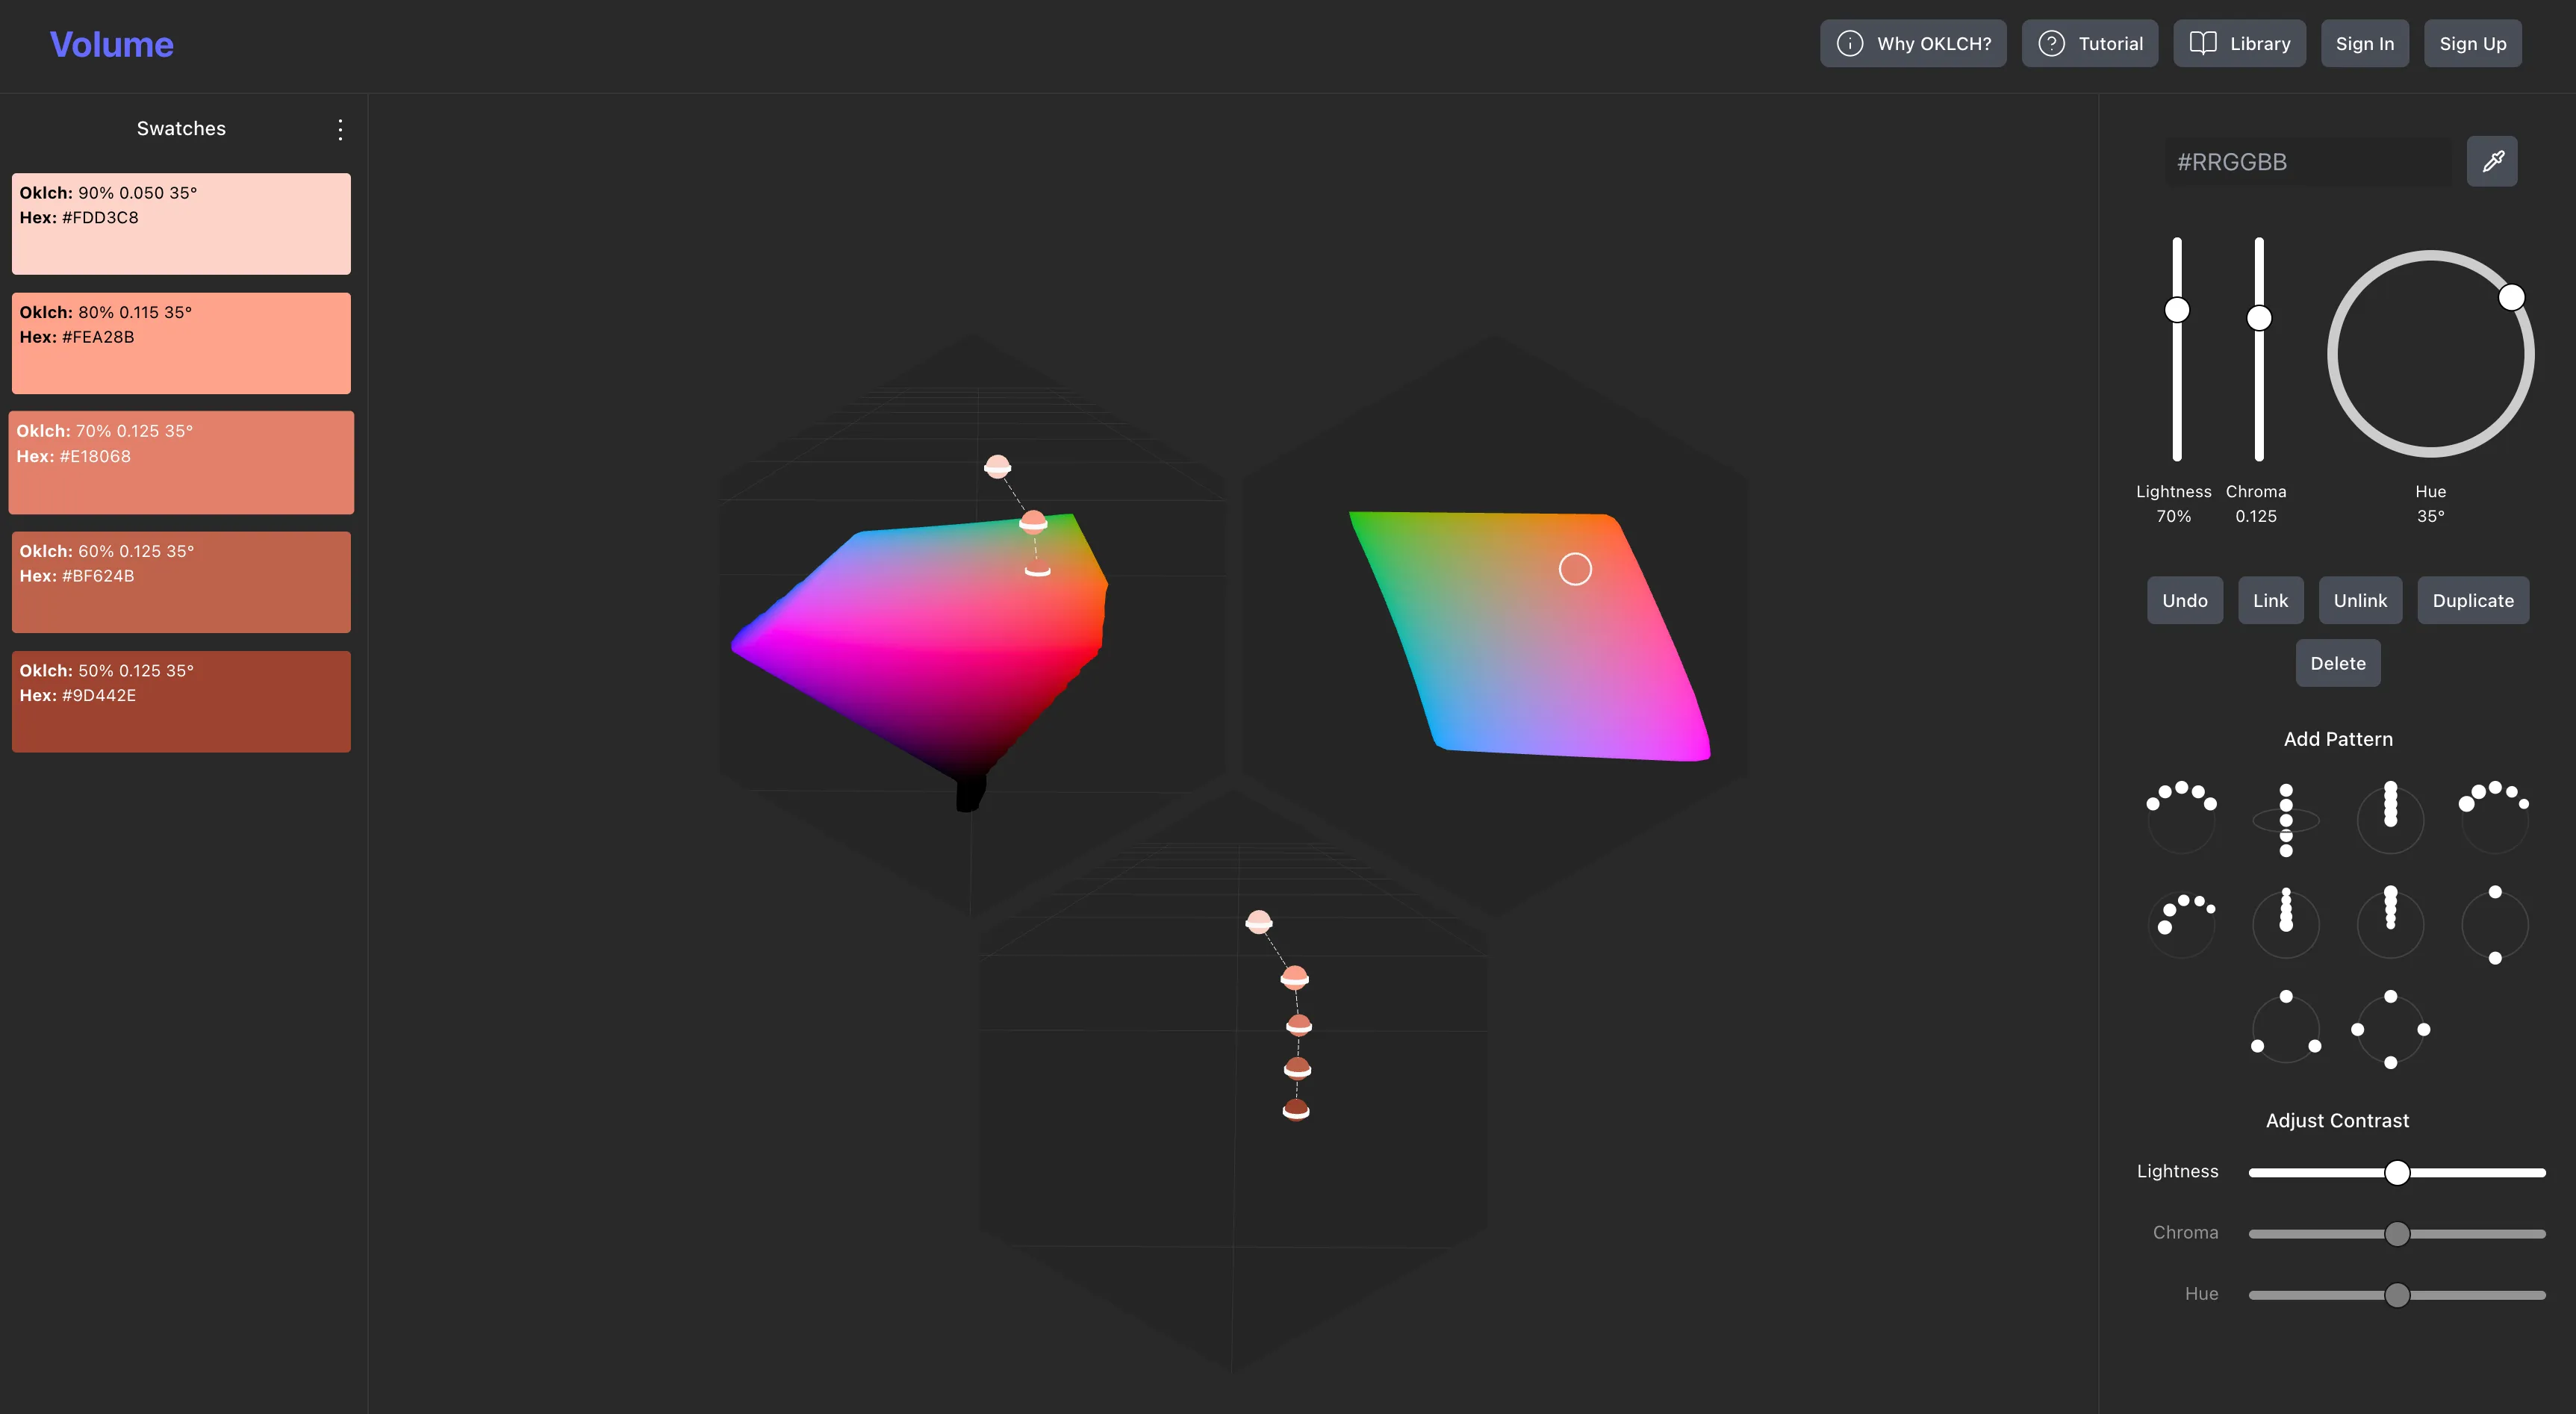
Task: Click the Adjust Contrast Lightness slider handle
Action: click(x=2396, y=1172)
